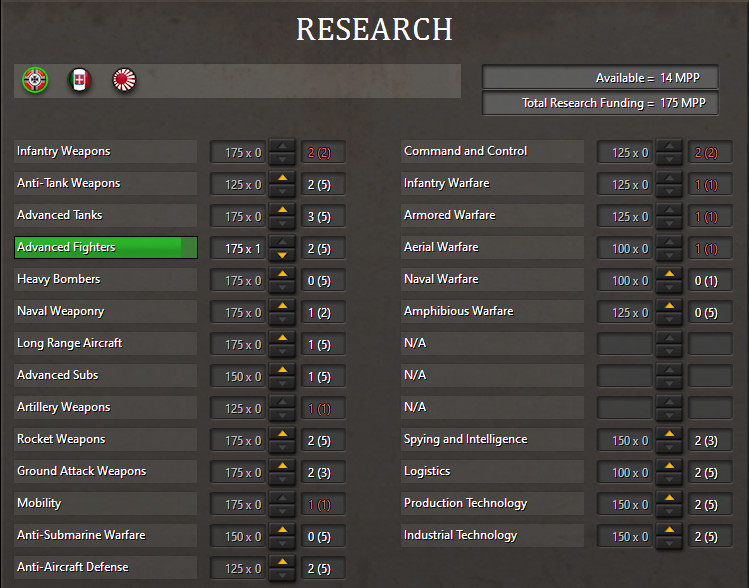
Task: Click the Heavy Bombers 0 (5) level cell
Action: 323,280
